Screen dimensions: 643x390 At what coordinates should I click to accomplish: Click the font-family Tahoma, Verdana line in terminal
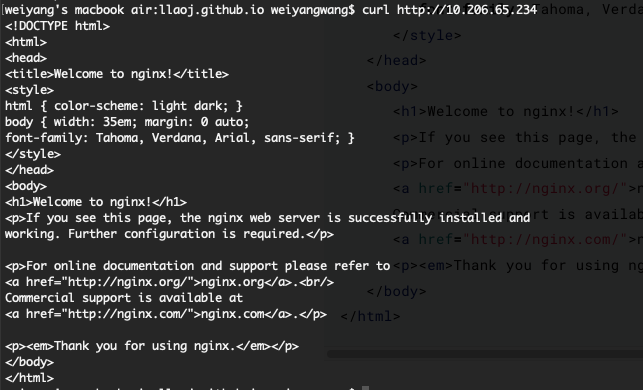(180, 138)
